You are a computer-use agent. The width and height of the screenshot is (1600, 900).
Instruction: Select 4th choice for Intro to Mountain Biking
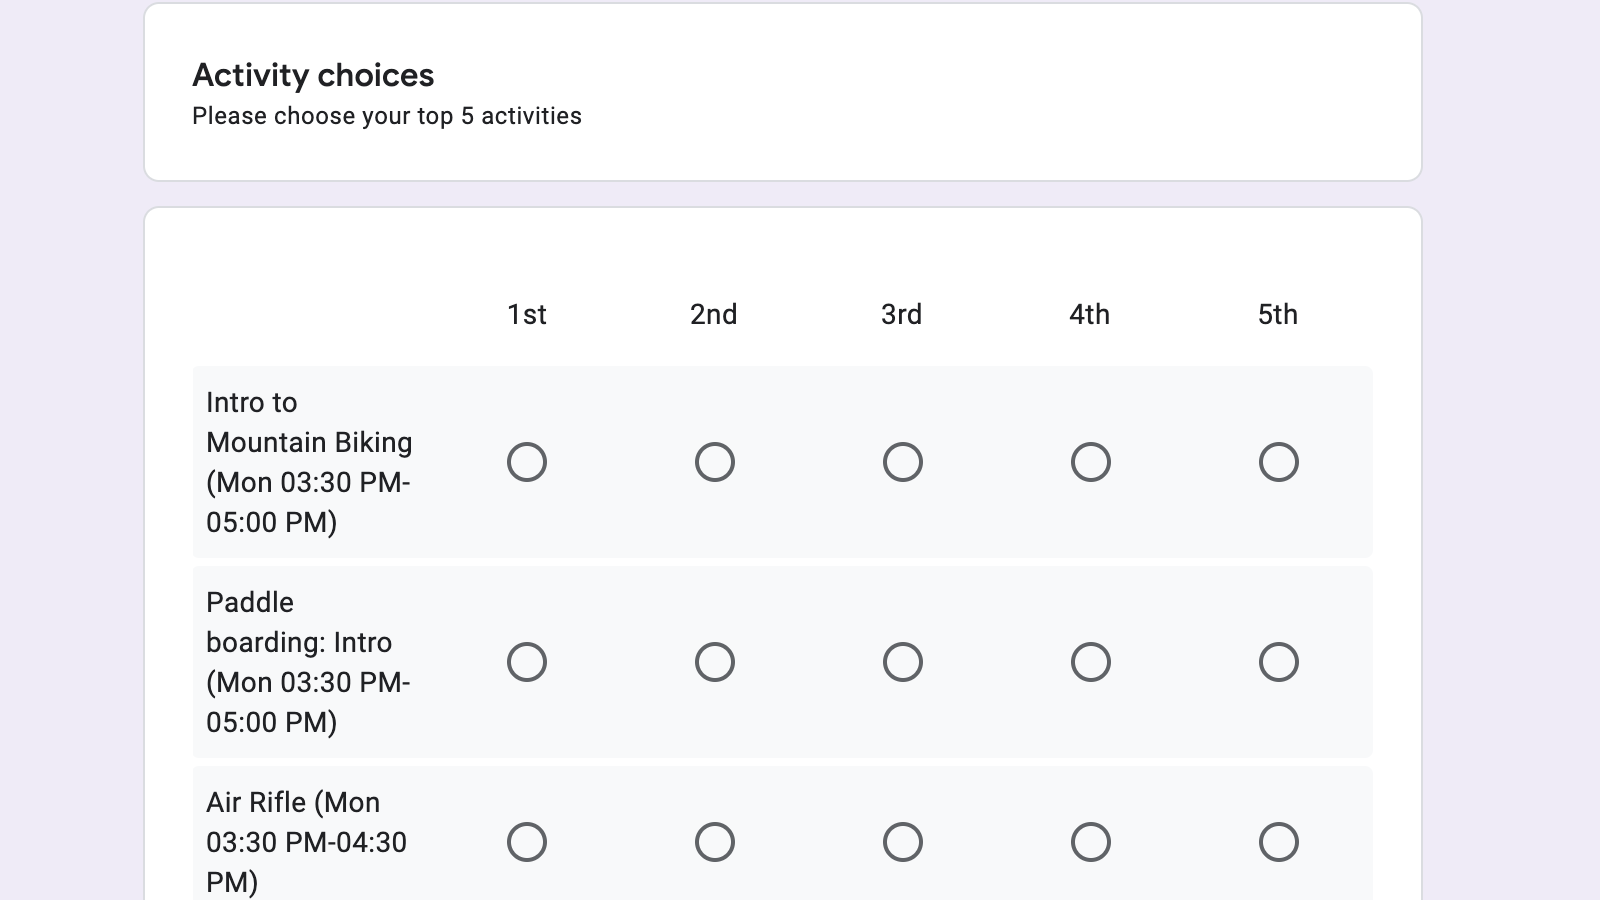coord(1090,461)
